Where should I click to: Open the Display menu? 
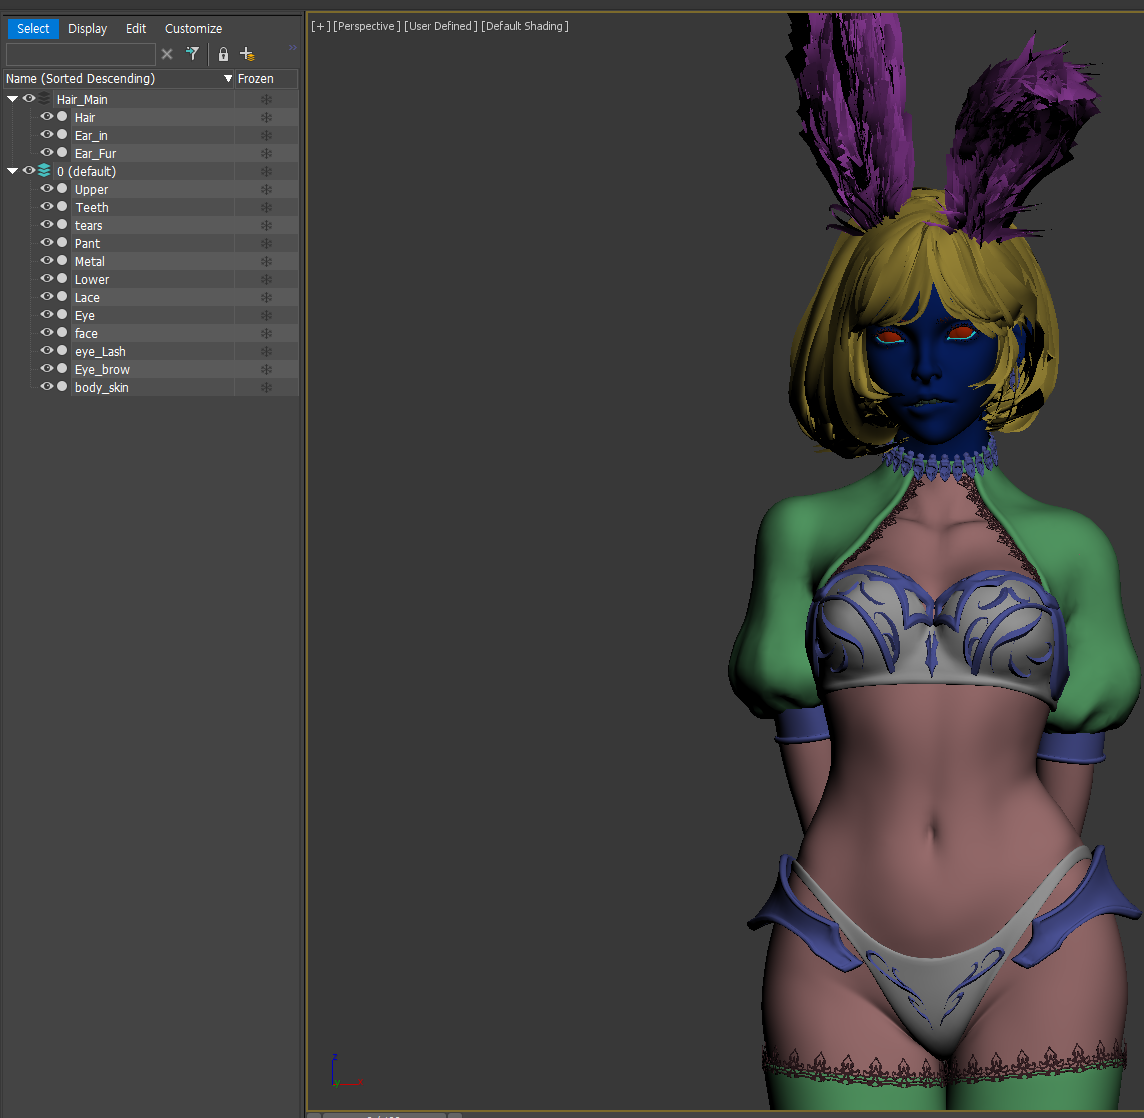pyautogui.click(x=87, y=29)
